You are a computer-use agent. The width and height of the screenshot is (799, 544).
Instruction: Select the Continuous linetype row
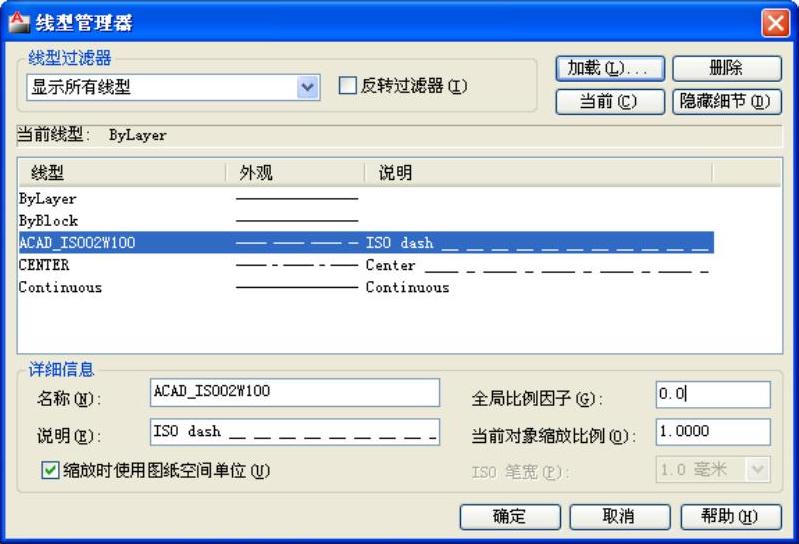coord(366,287)
